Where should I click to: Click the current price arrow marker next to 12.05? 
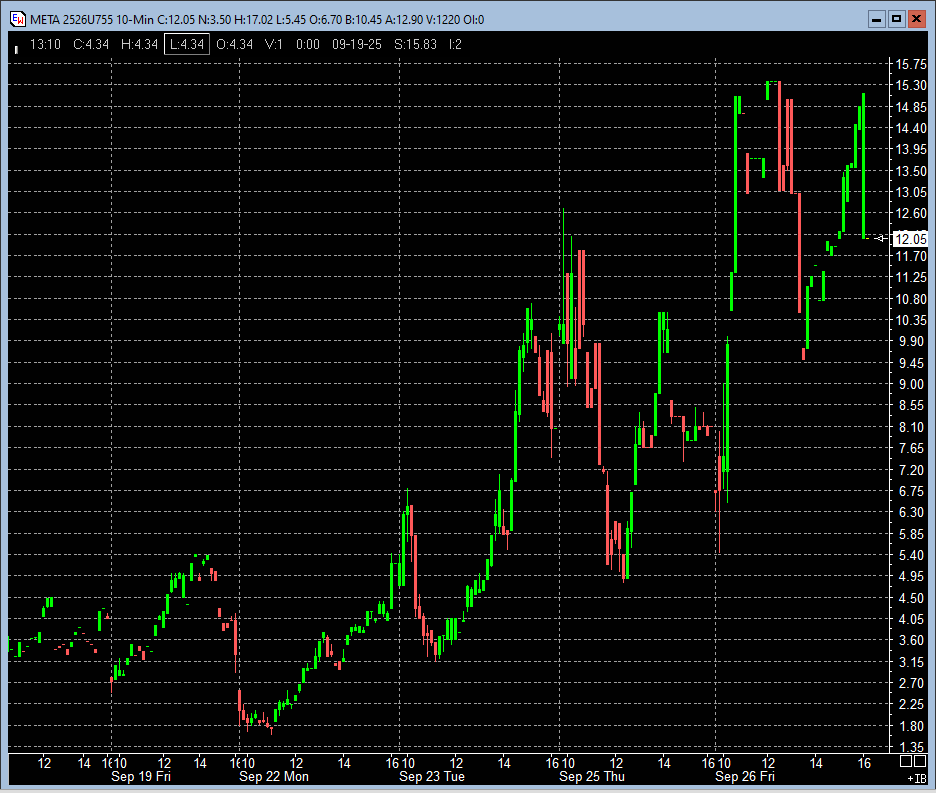[880, 238]
